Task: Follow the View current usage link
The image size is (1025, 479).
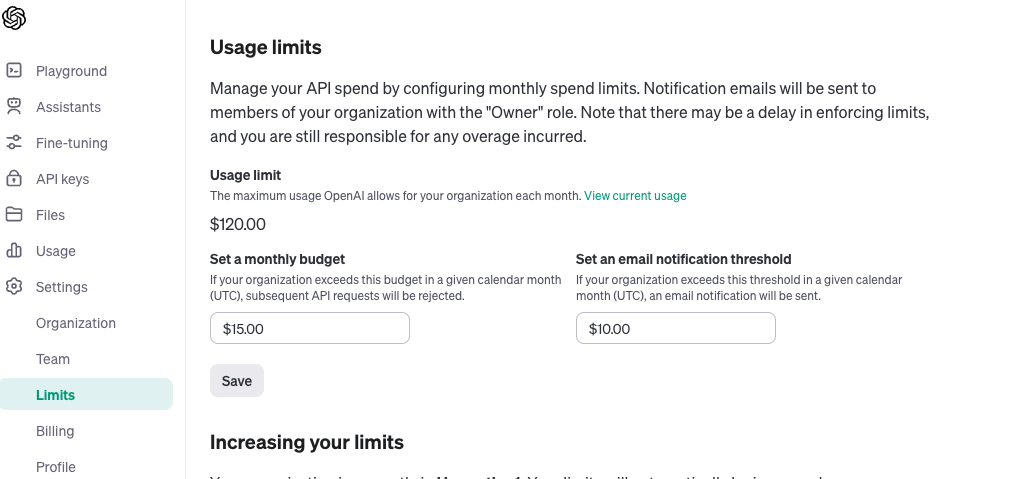Action: coord(635,196)
